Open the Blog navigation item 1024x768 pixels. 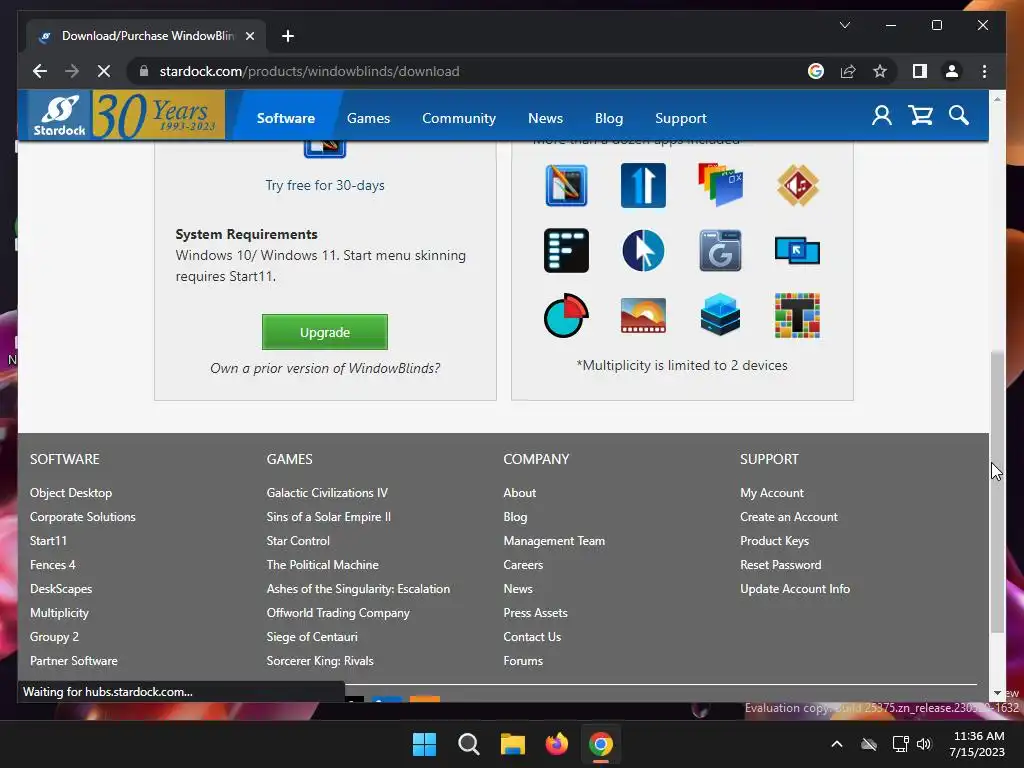click(x=609, y=118)
